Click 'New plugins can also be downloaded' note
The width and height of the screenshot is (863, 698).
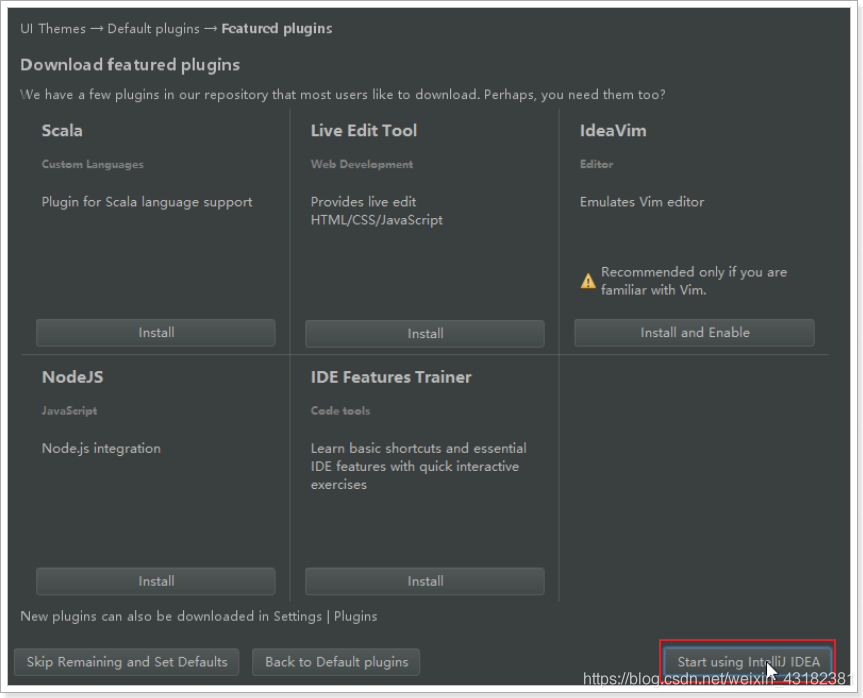199,616
